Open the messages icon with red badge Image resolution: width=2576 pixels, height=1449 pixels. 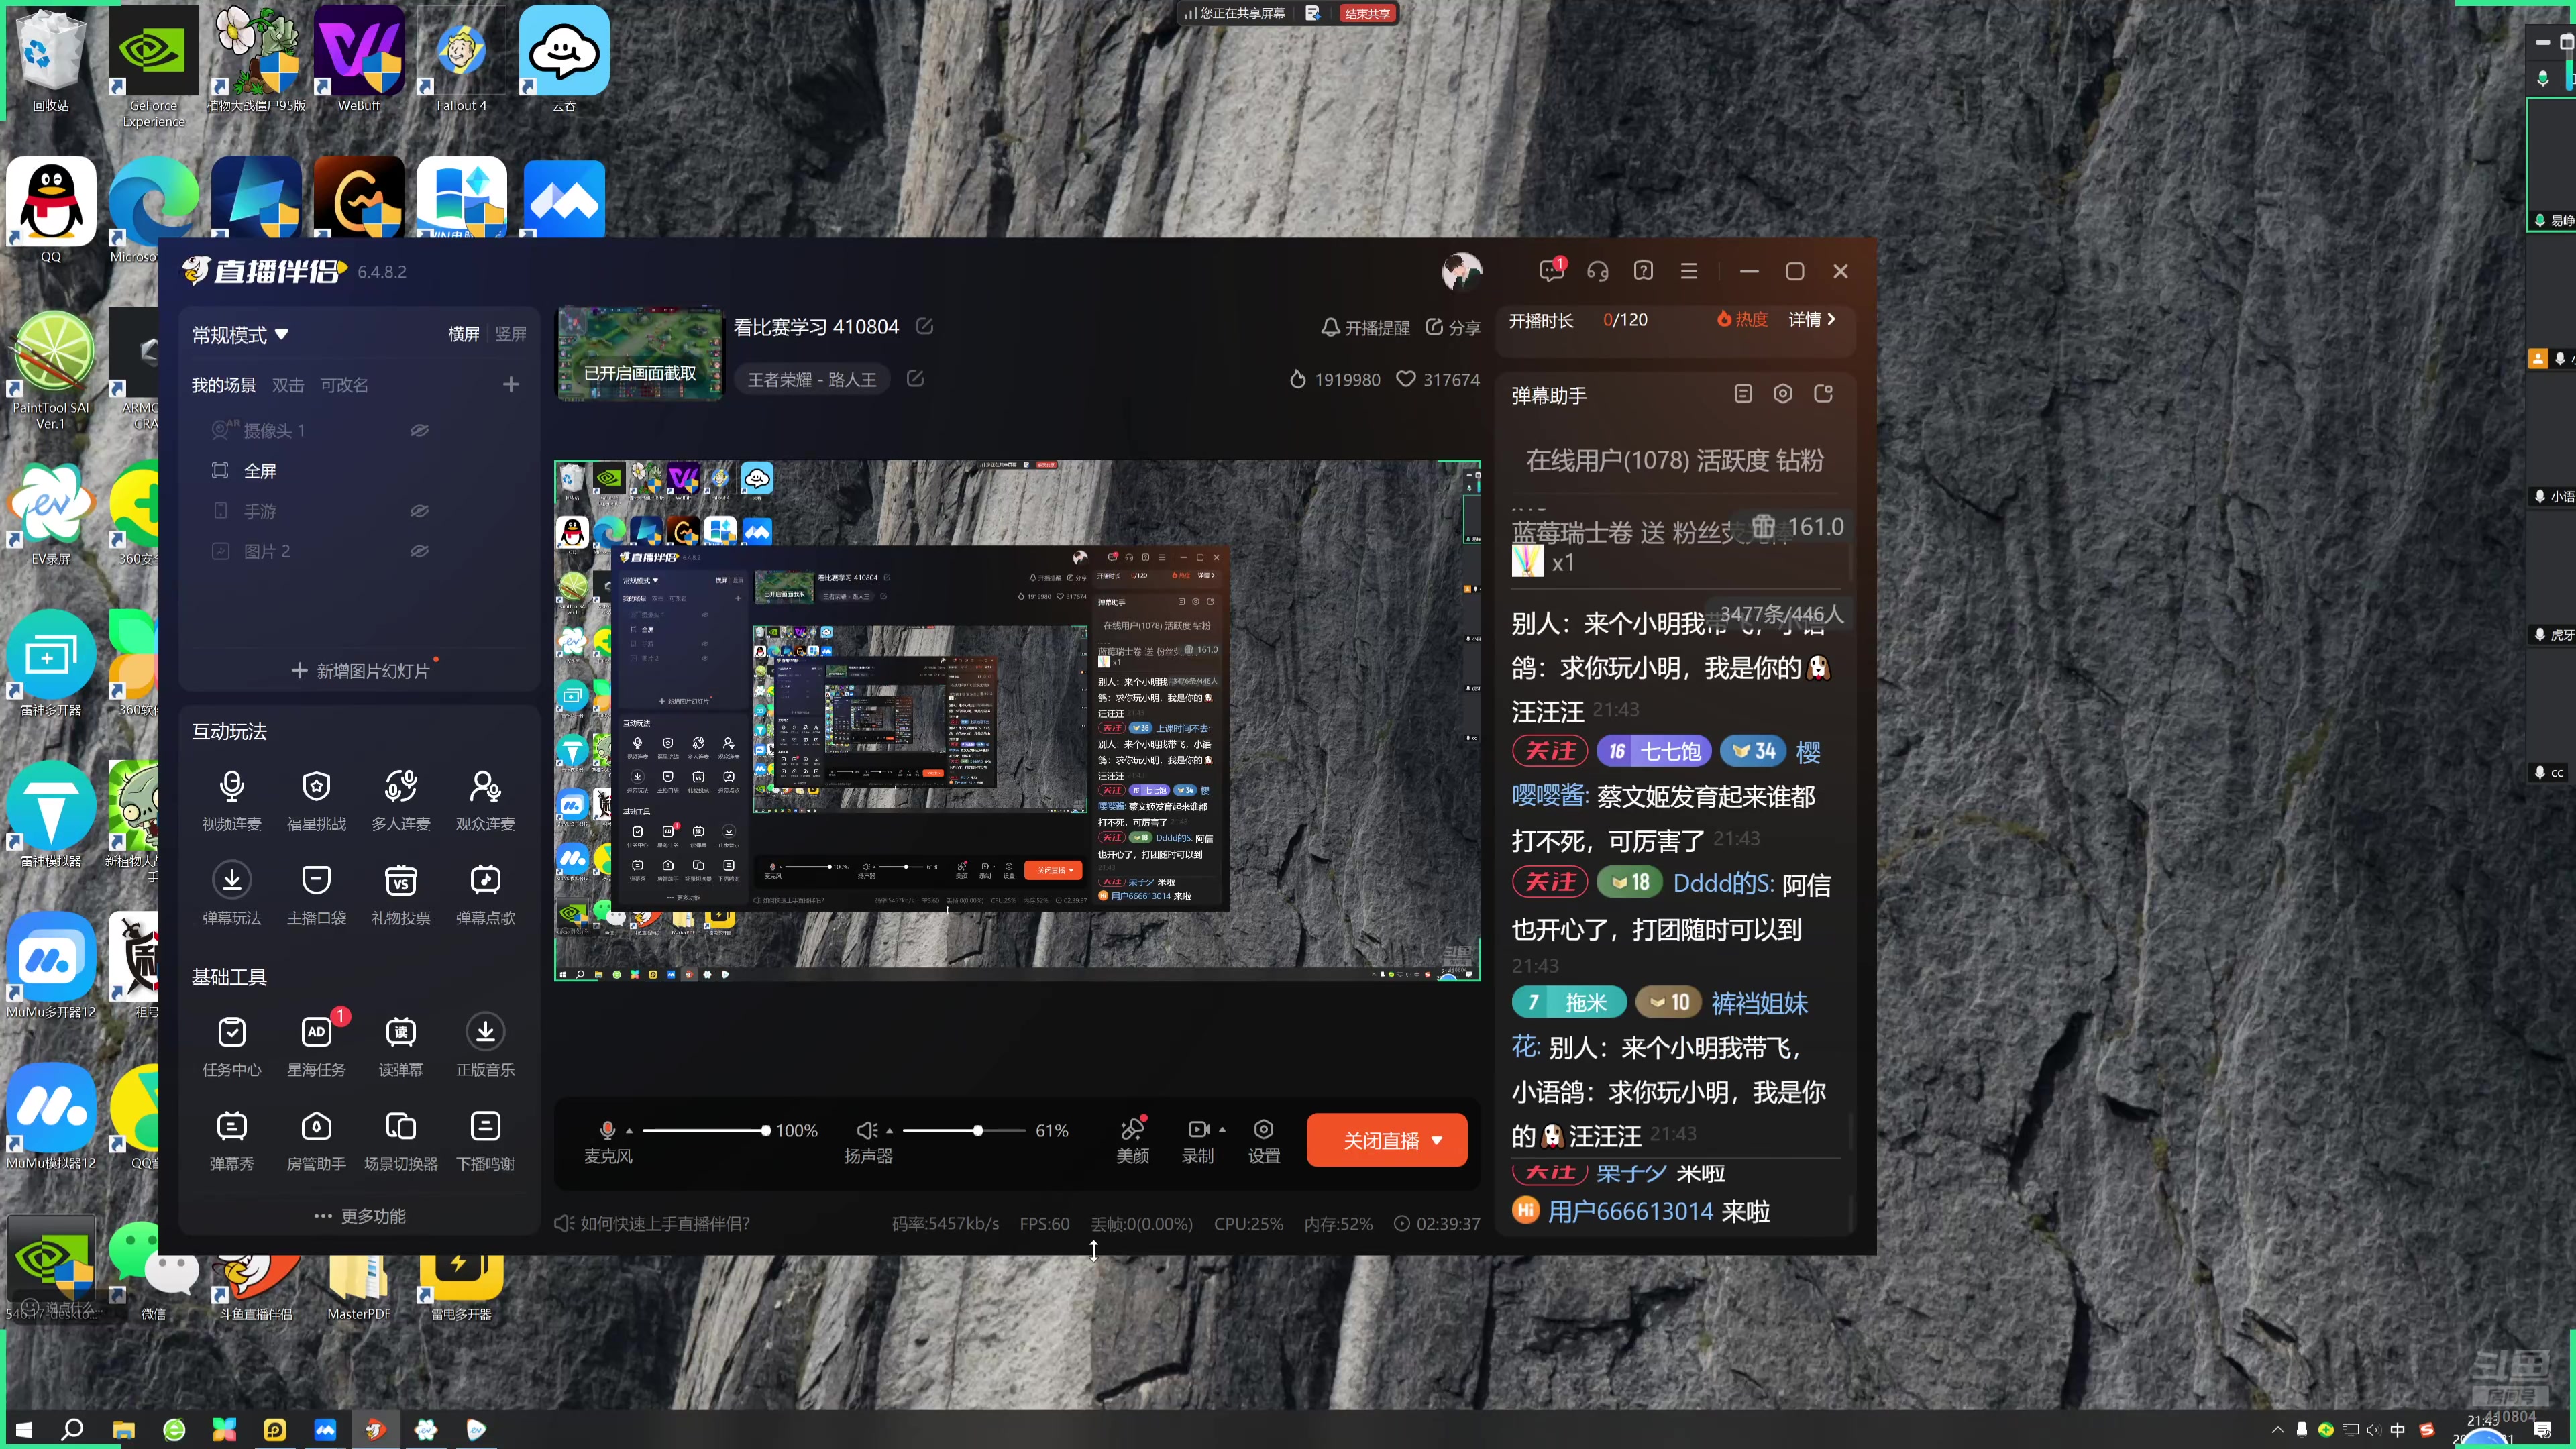[x=1551, y=270]
